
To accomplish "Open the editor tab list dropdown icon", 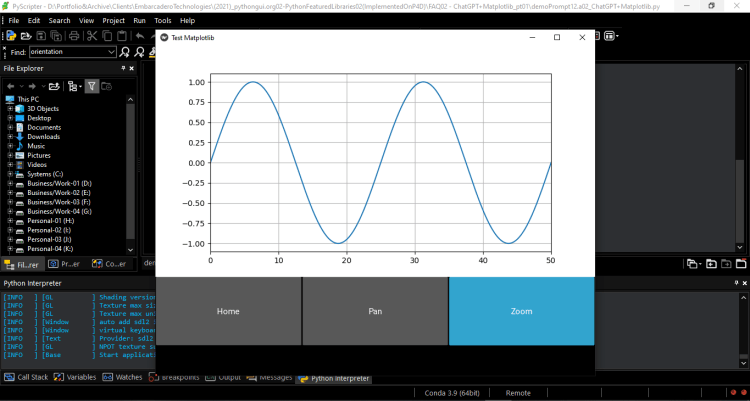I will (x=692, y=264).
